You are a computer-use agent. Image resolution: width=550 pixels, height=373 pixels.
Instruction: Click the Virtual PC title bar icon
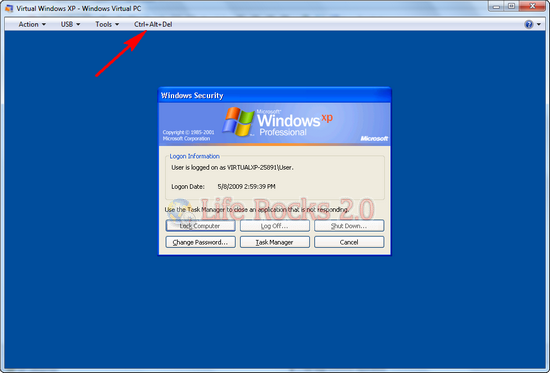[x=9, y=8]
